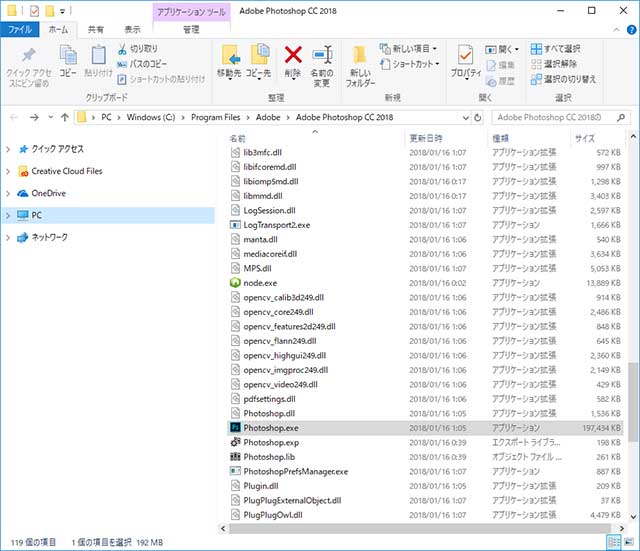Click the Copy (コピー) ribbon icon

(68, 55)
